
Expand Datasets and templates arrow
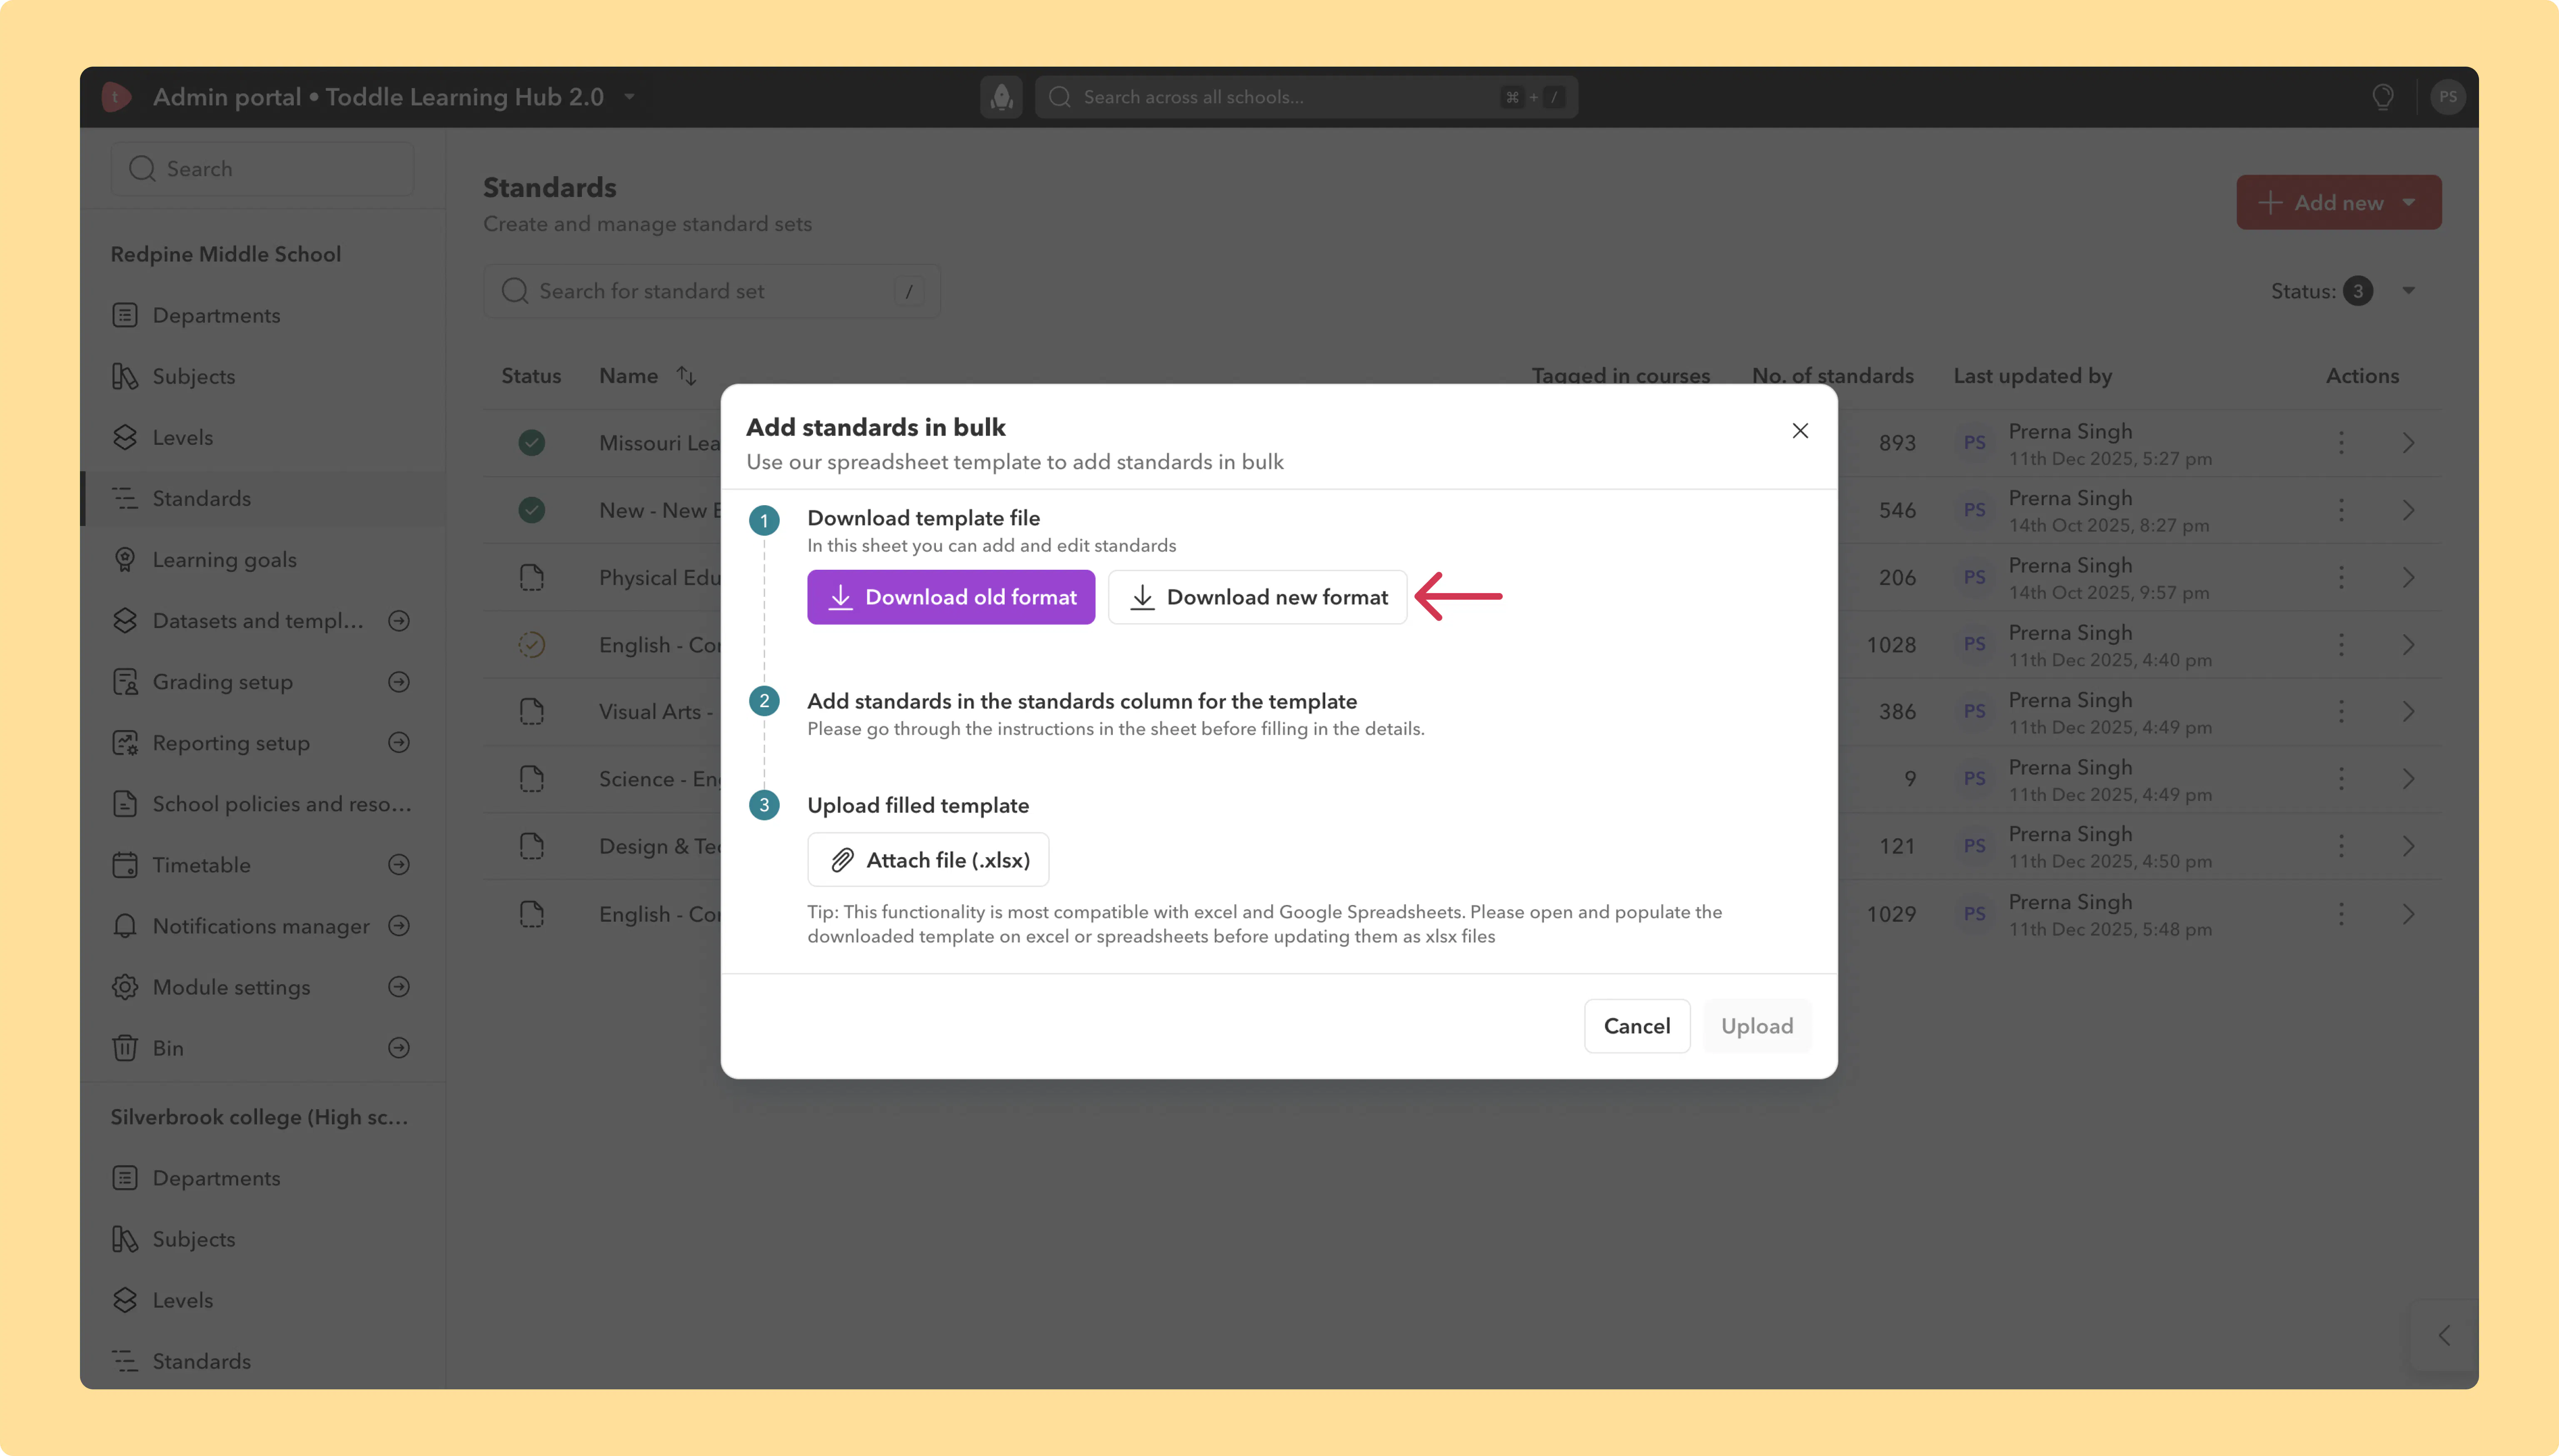(399, 621)
